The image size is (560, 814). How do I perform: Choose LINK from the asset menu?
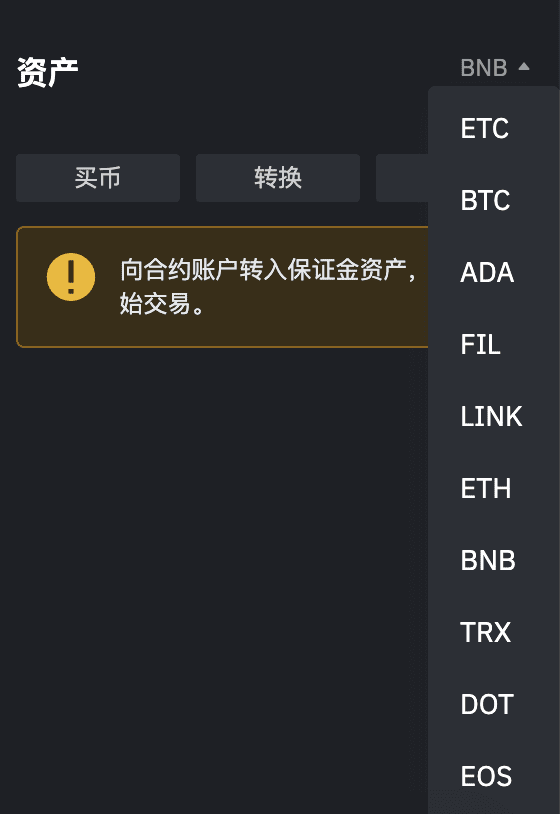(x=491, y=417)
